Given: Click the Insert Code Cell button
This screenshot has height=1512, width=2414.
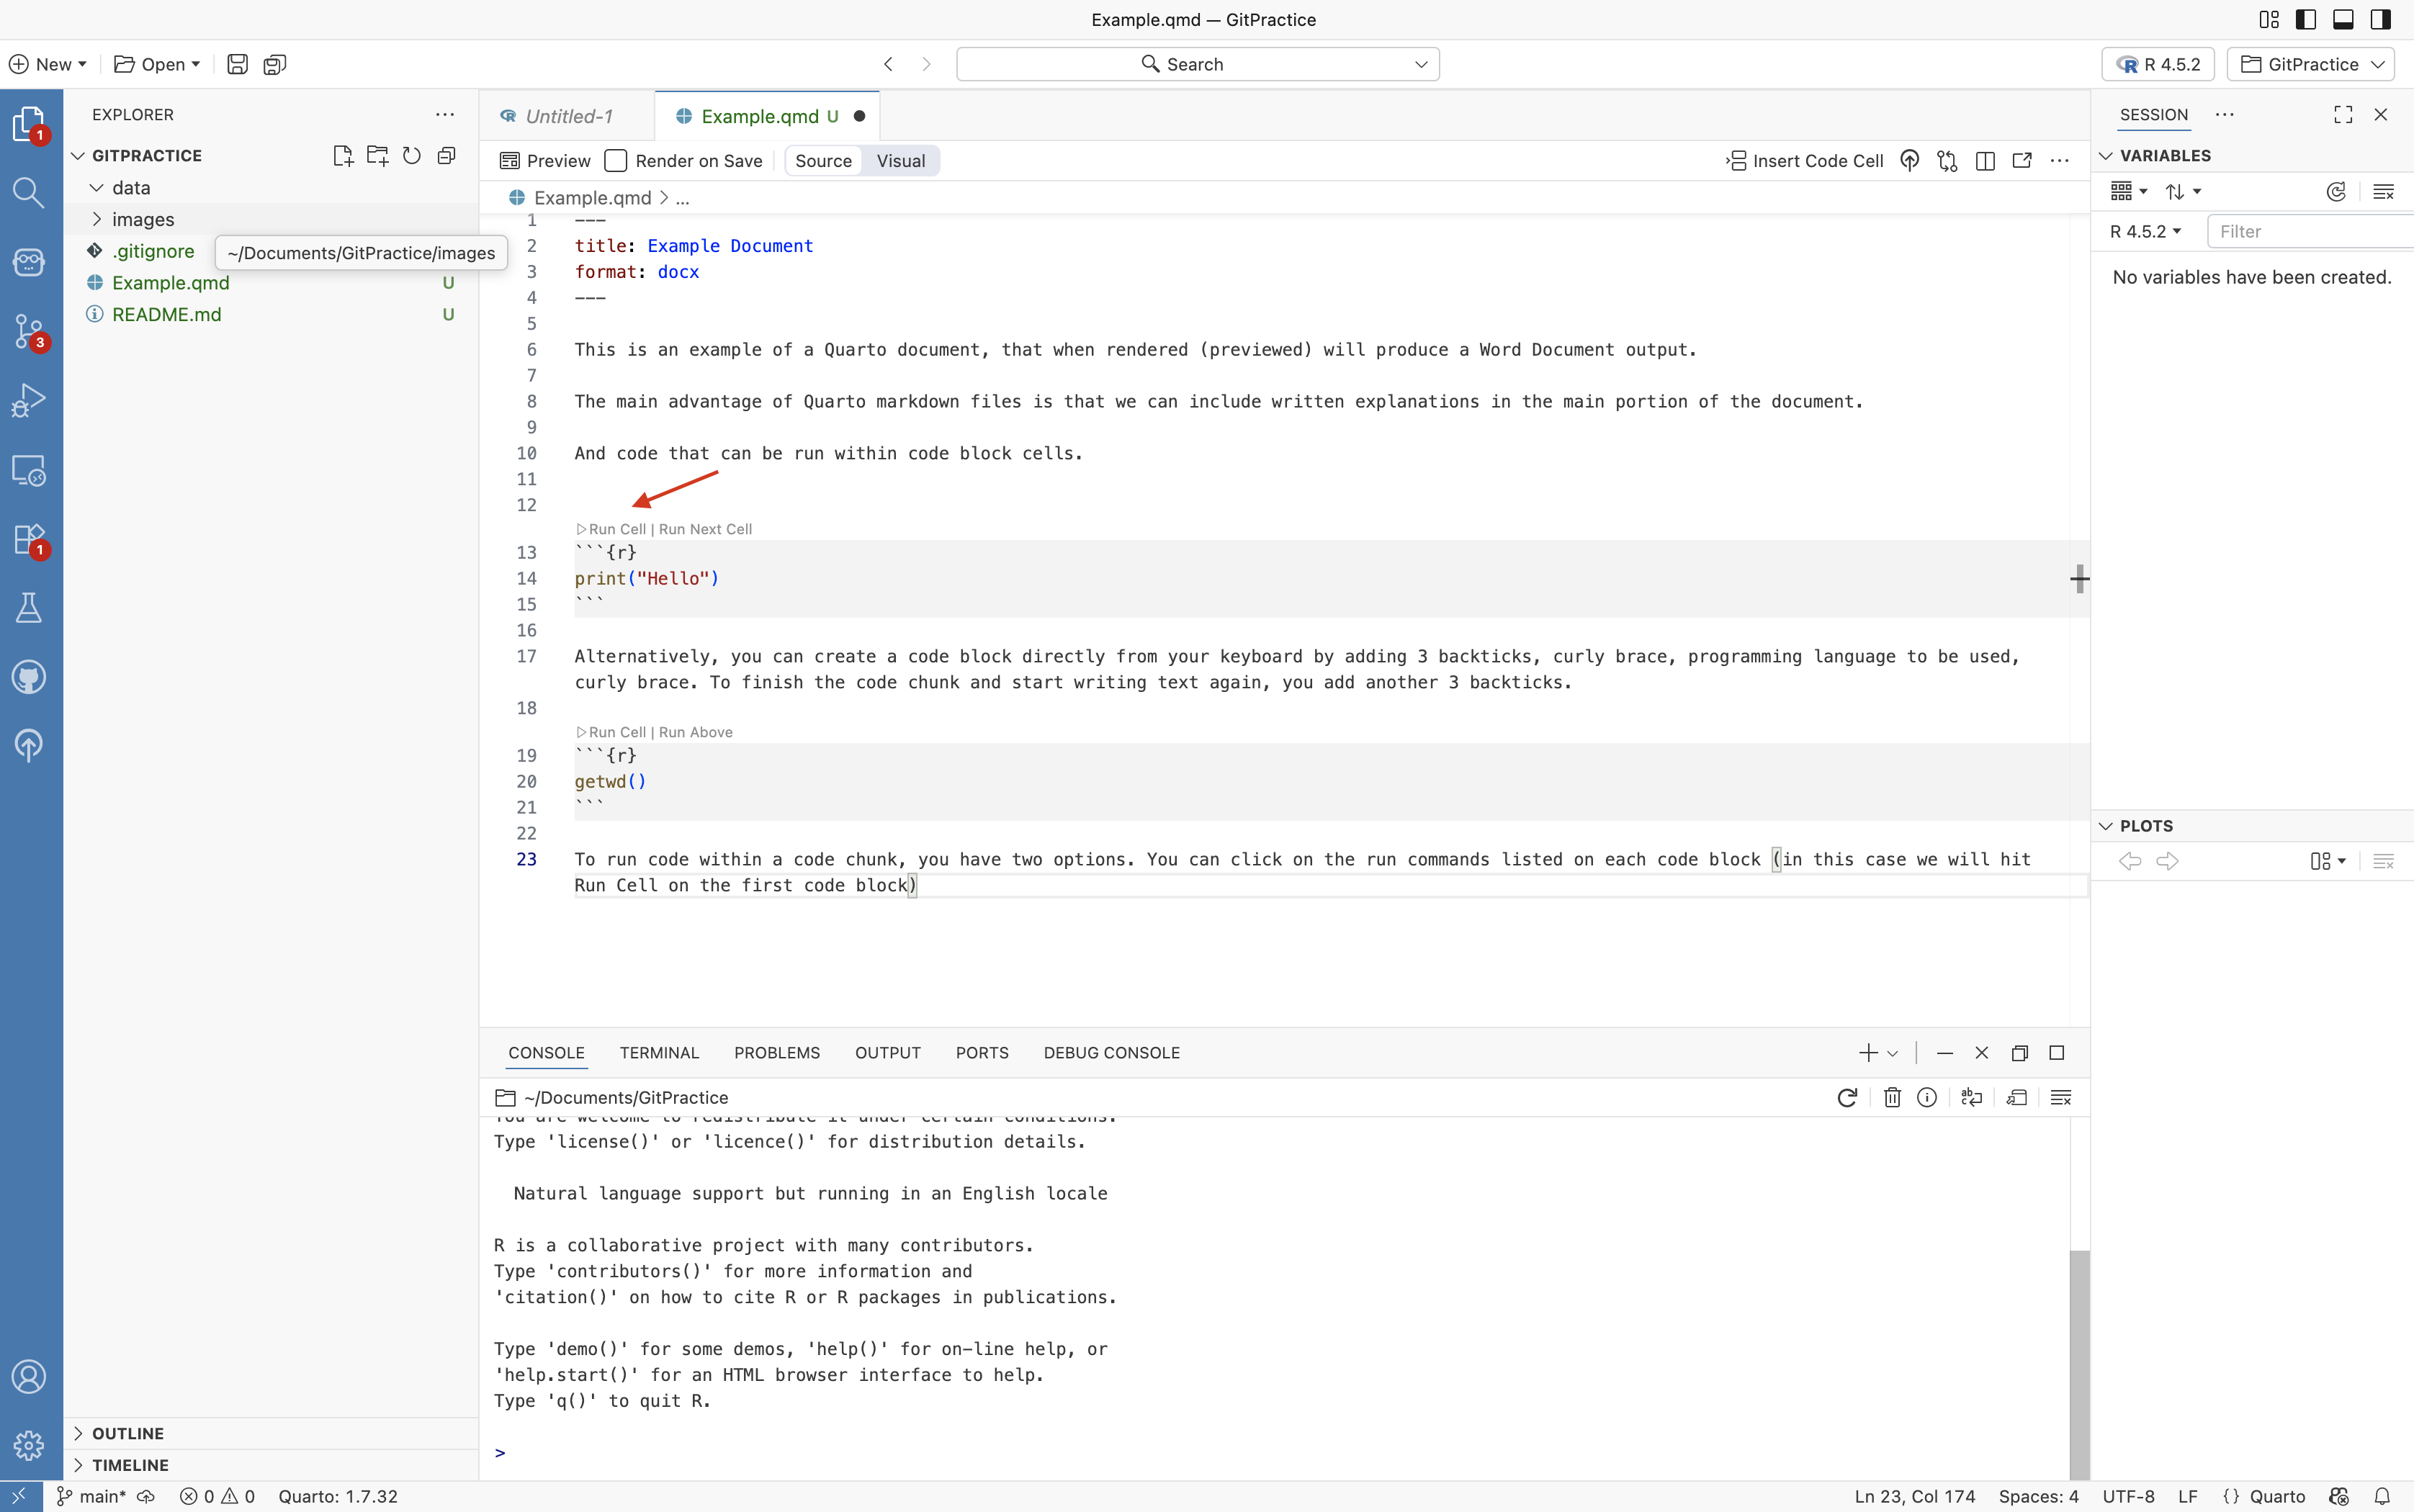Looking at the screenshot, I should (1805, 161).
